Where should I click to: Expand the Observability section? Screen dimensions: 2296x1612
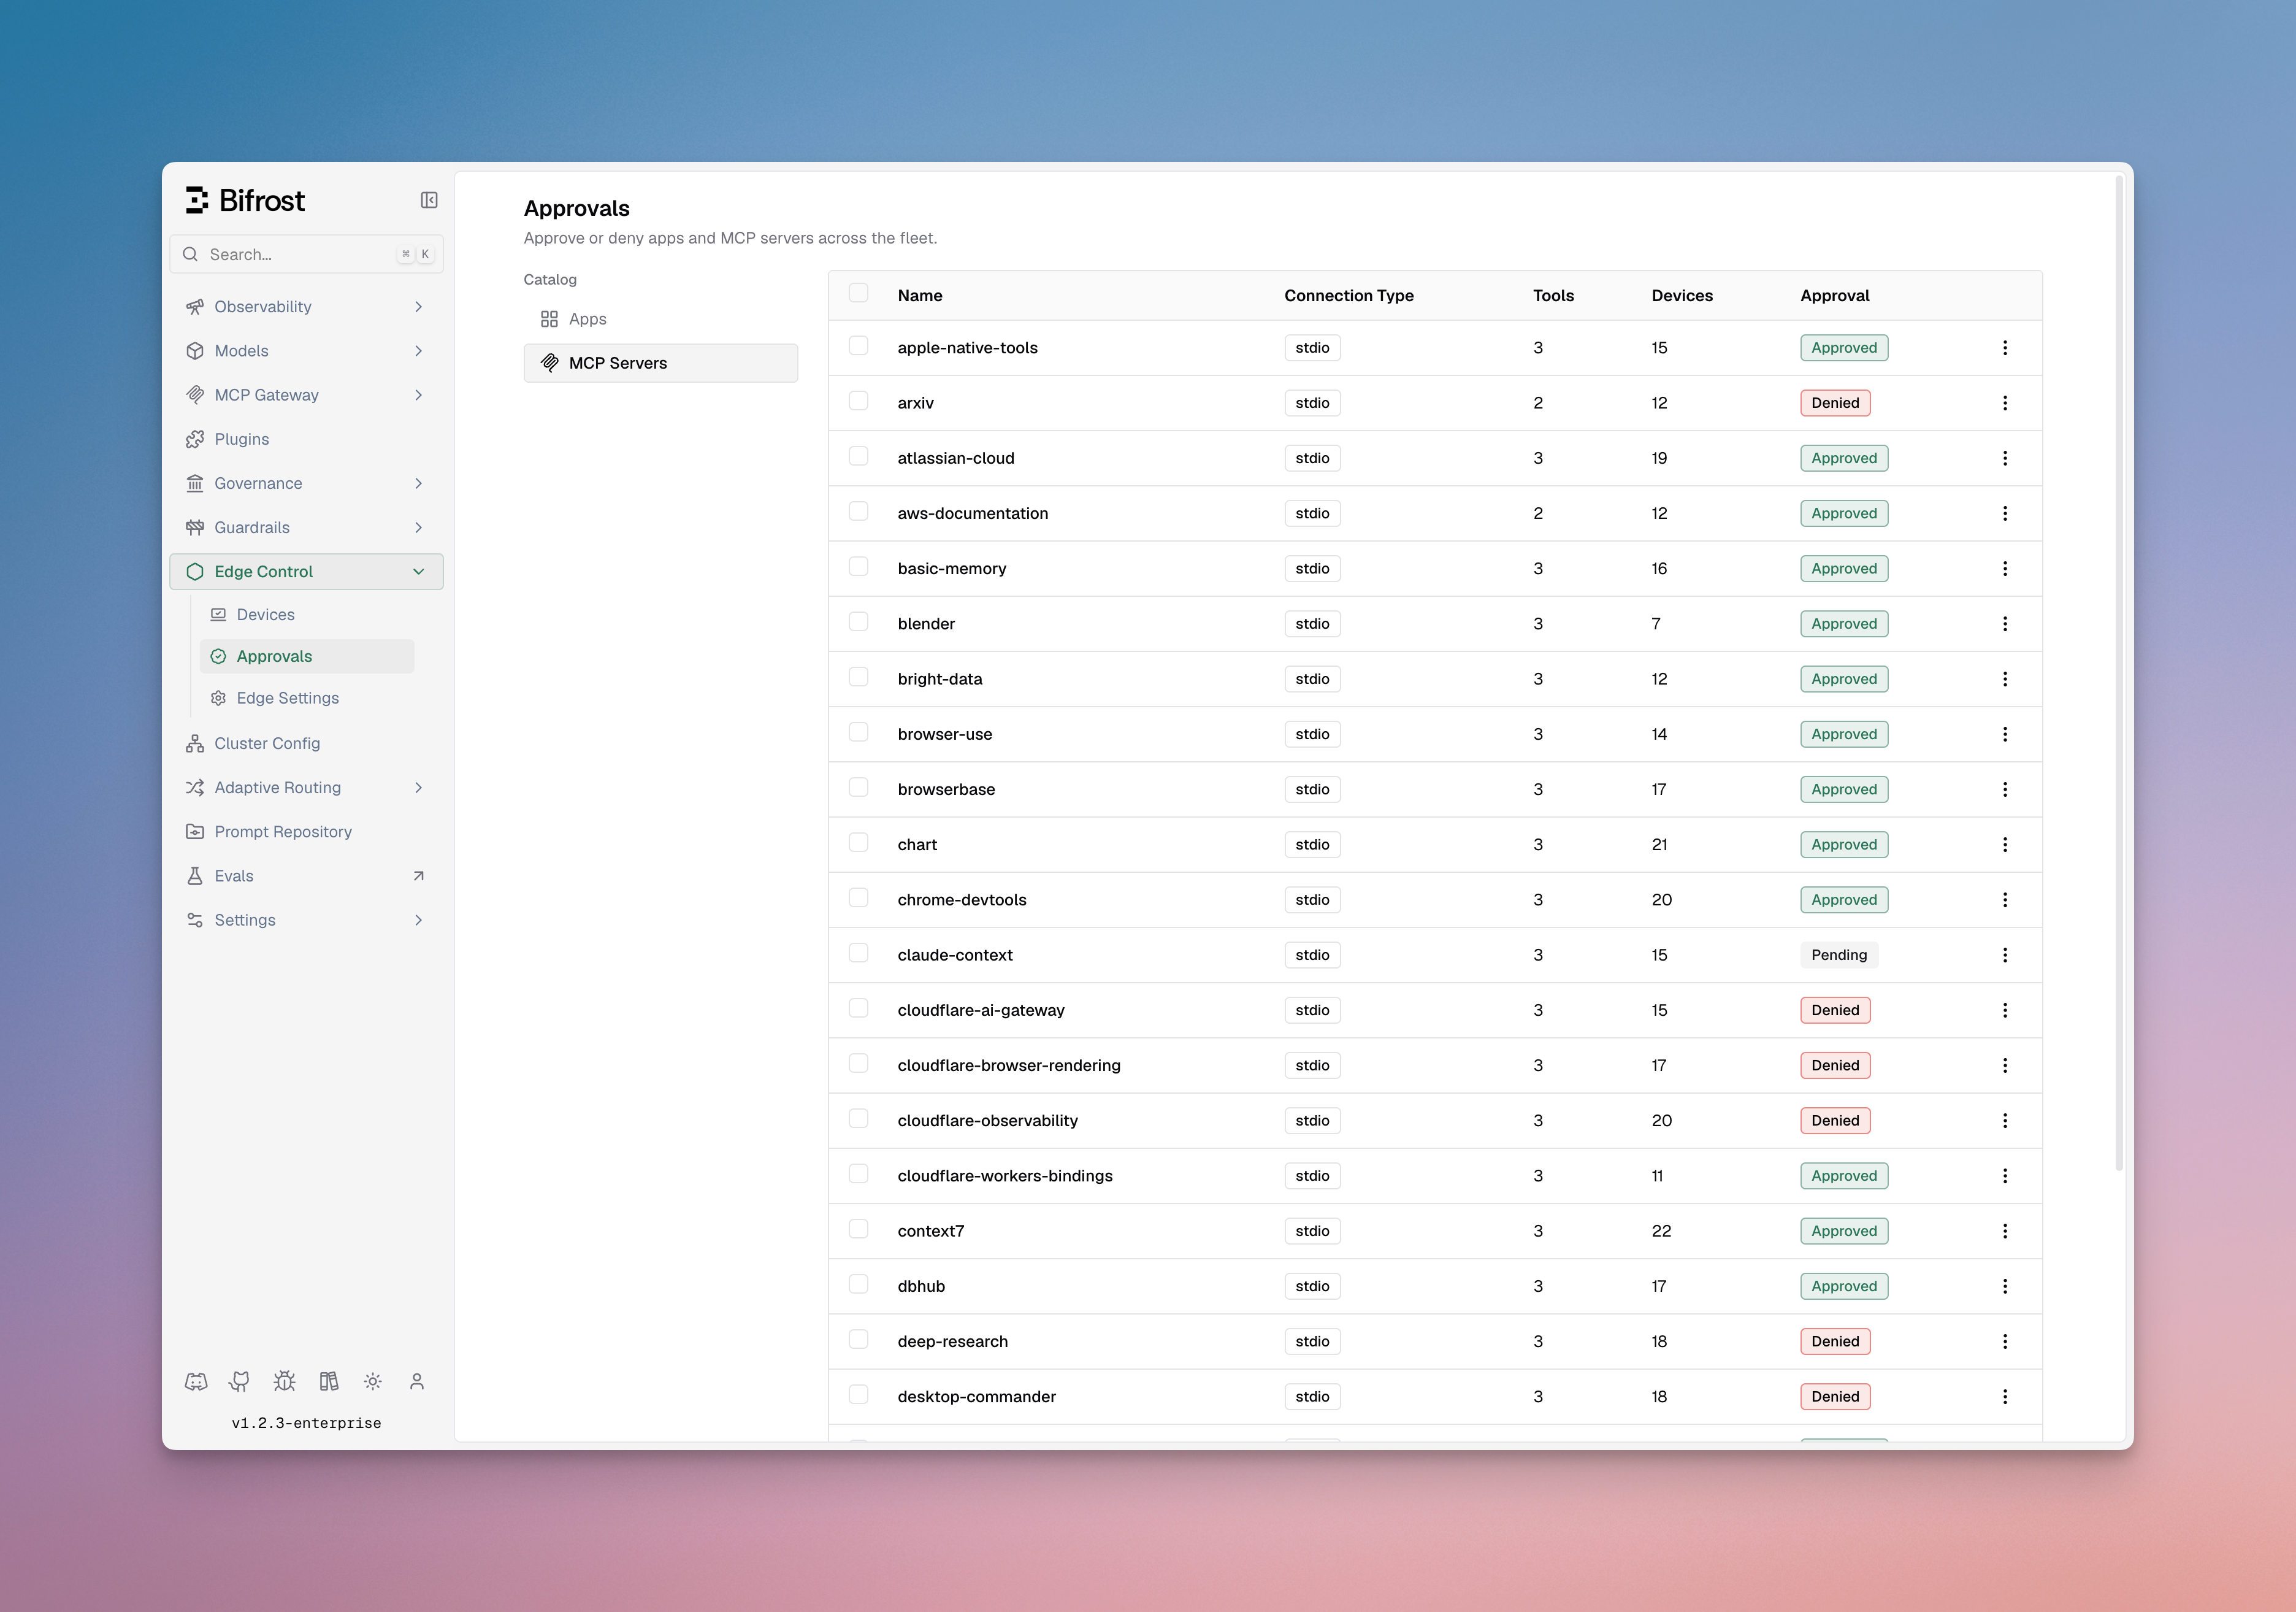pos(306,307)
